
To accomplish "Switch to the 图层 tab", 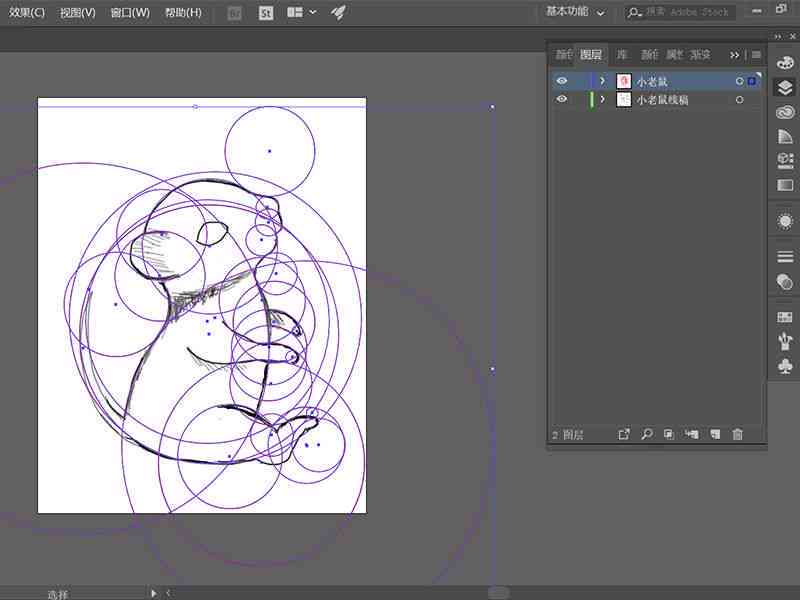I will [591, 55].
